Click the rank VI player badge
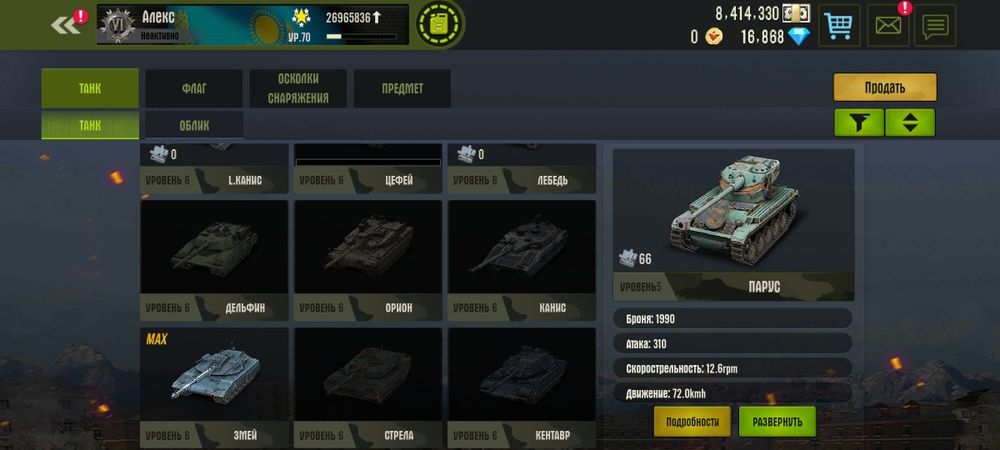The height and width of the screenshot is (450, 1000). pyautogui.click(x=118, y=25)
